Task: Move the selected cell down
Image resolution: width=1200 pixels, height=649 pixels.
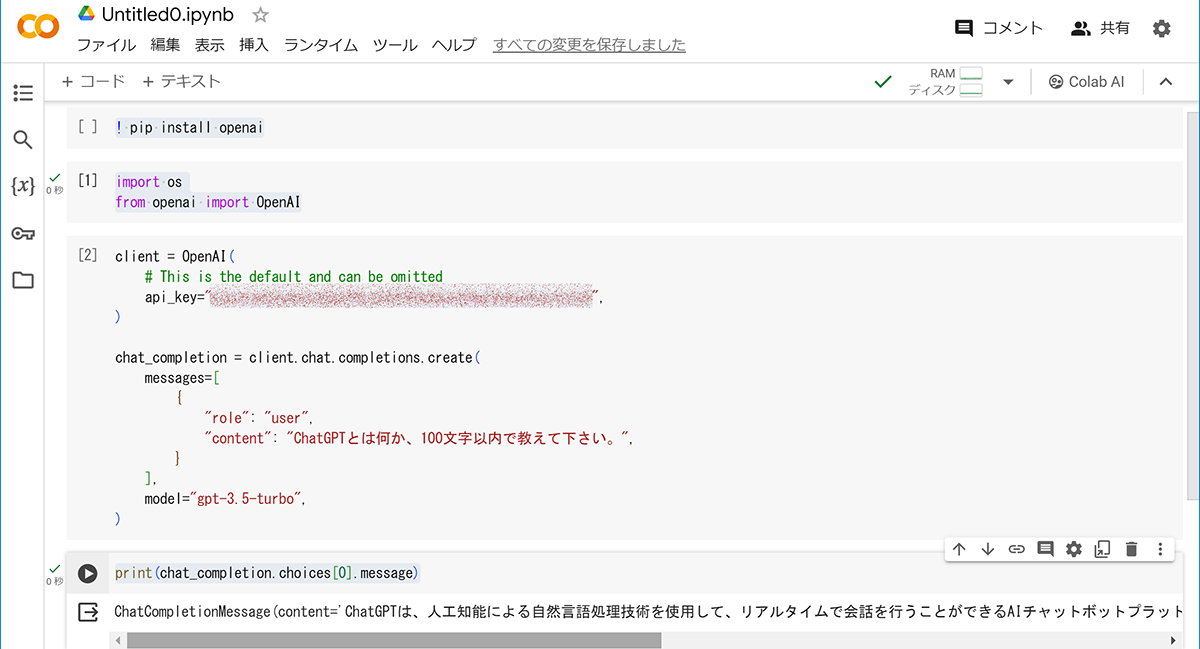Action: 987,549
